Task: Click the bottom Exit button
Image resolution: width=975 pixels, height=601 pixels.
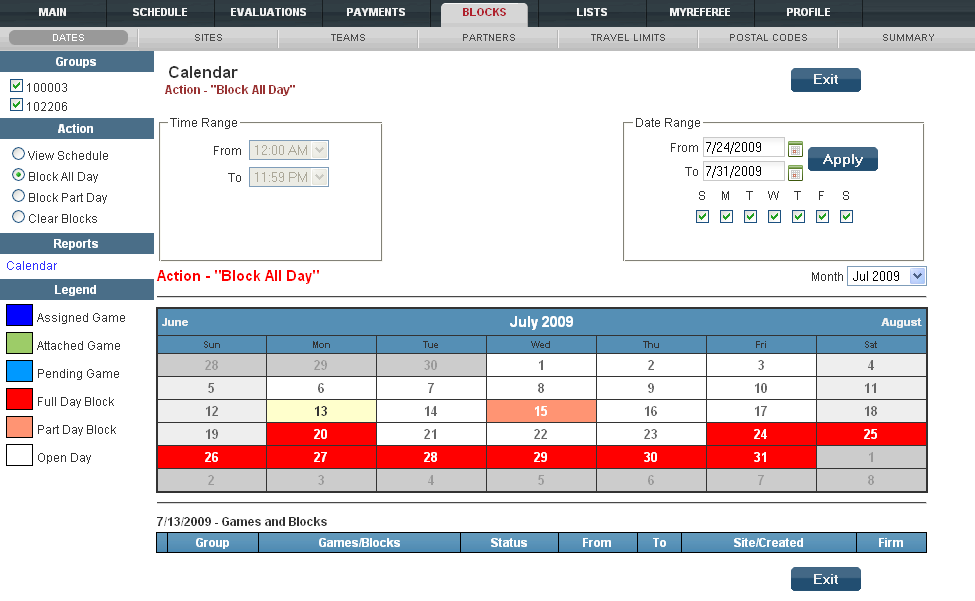Action: [826, 579]
